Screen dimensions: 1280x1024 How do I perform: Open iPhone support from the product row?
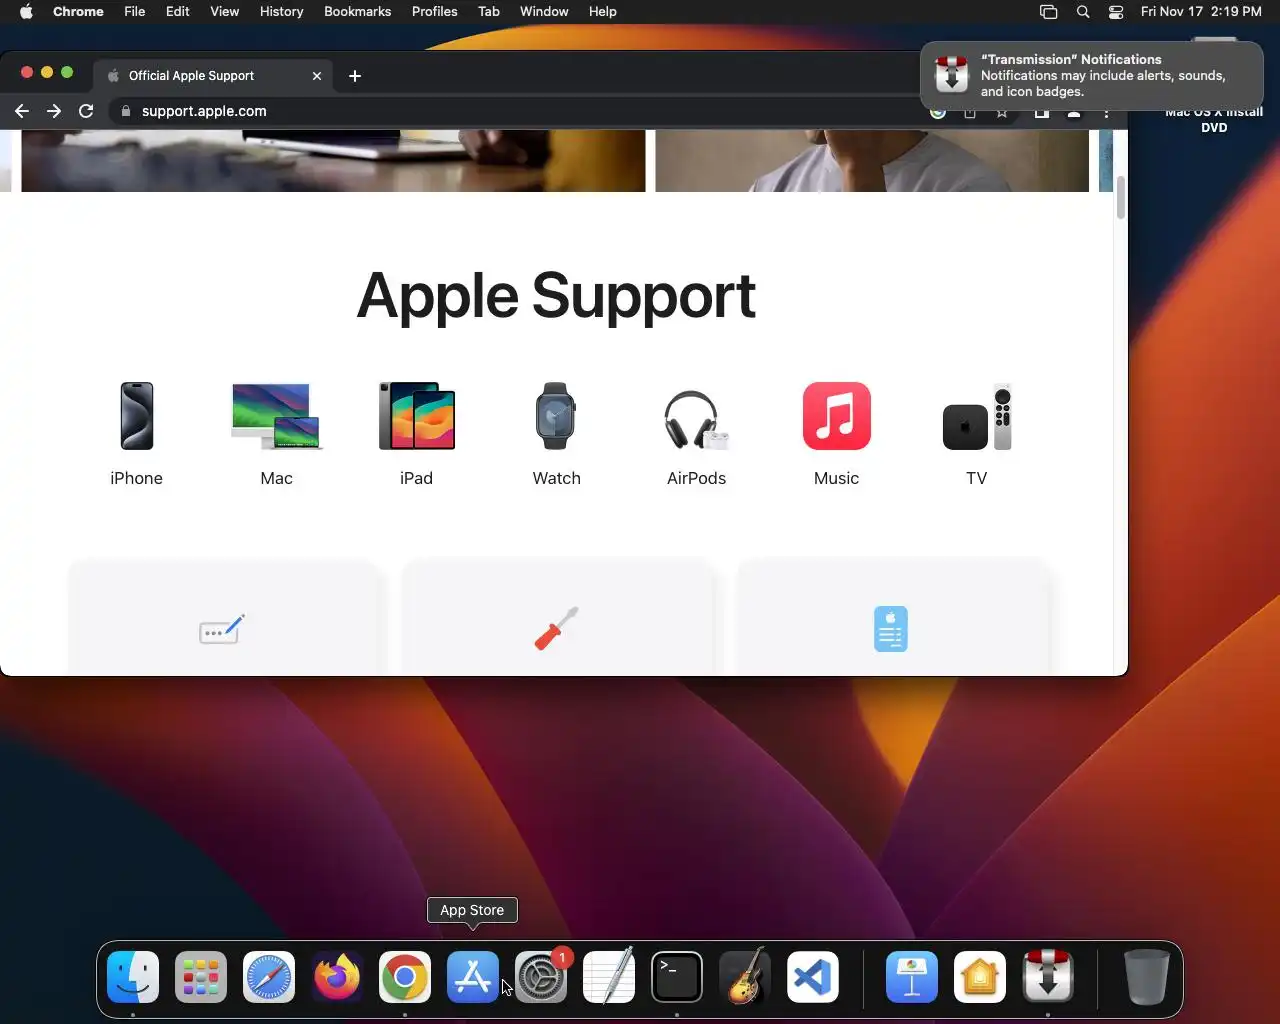click(x=137, y=434)
